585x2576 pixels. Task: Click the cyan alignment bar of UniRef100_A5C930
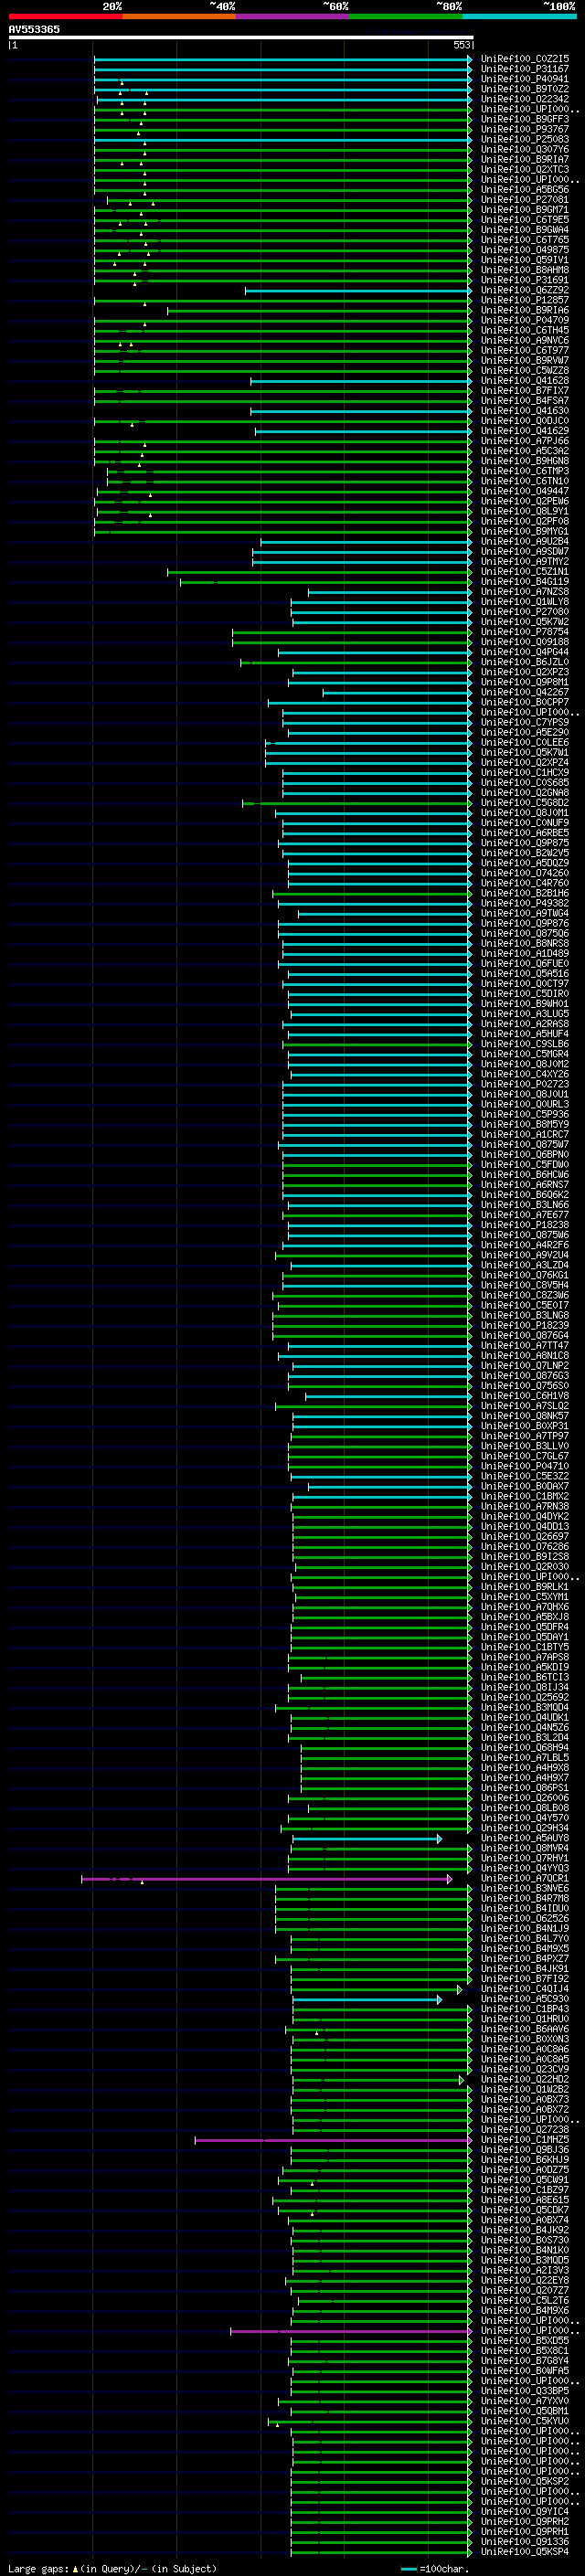pos(367,1999)
